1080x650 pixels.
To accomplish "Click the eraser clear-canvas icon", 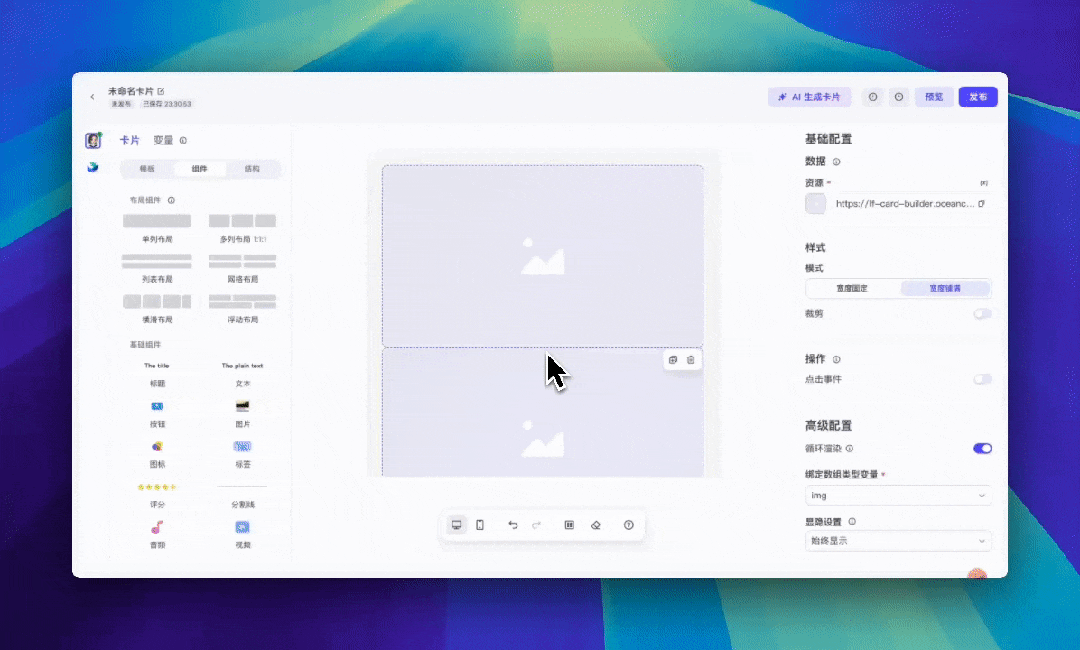I will coord(596,525).
